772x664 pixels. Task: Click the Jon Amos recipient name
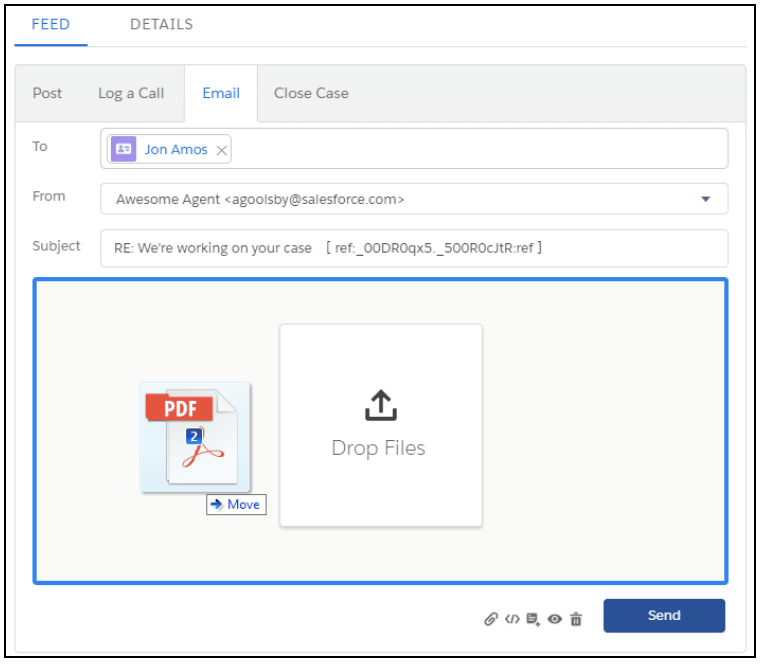coord(176,150)
